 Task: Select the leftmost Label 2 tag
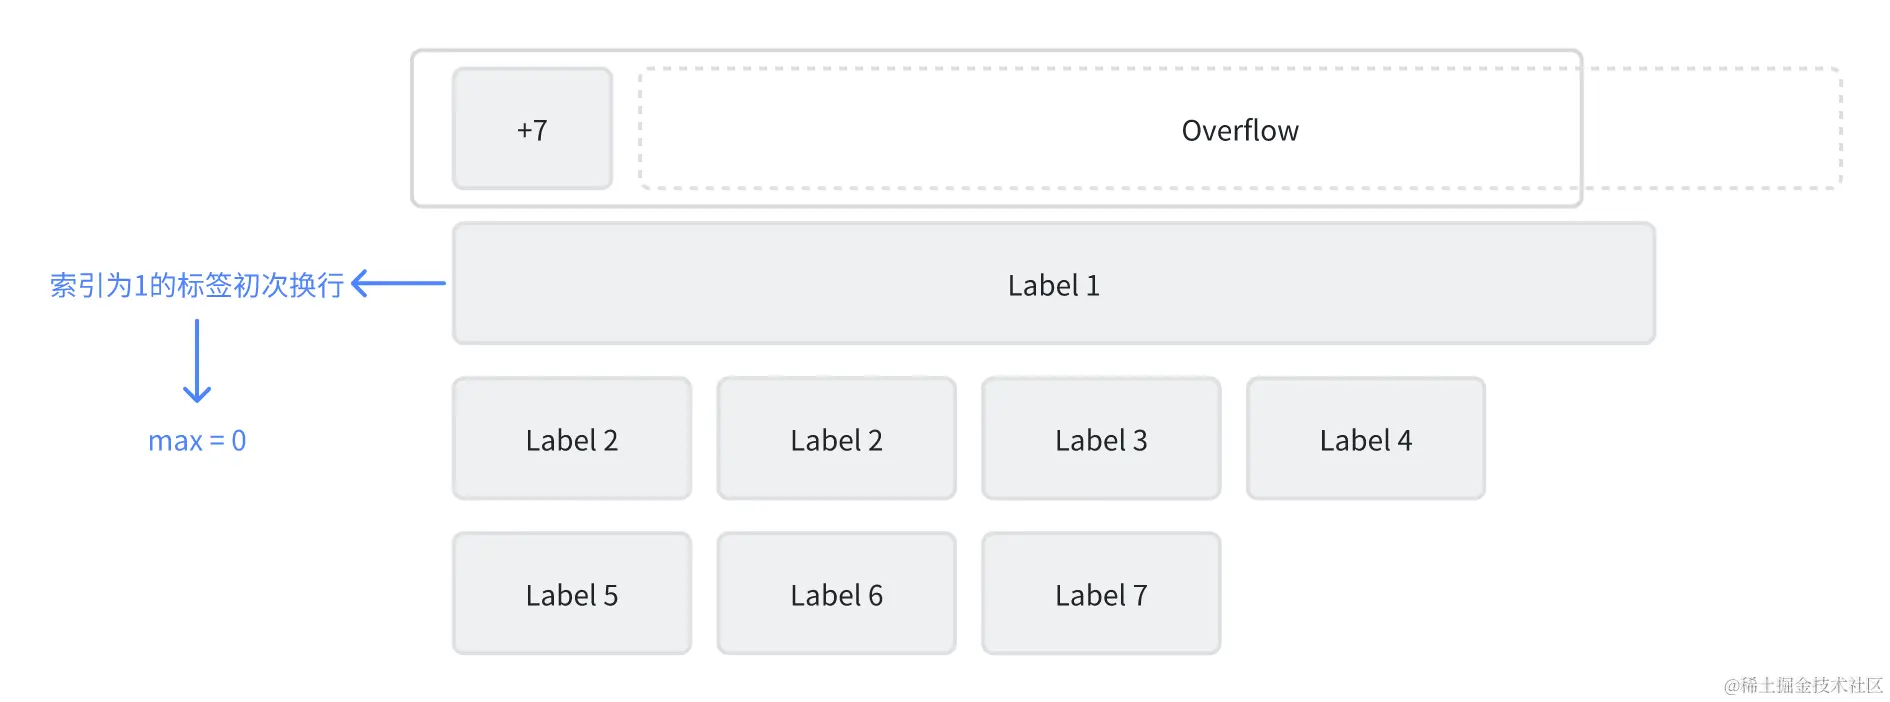pos(571,440)
